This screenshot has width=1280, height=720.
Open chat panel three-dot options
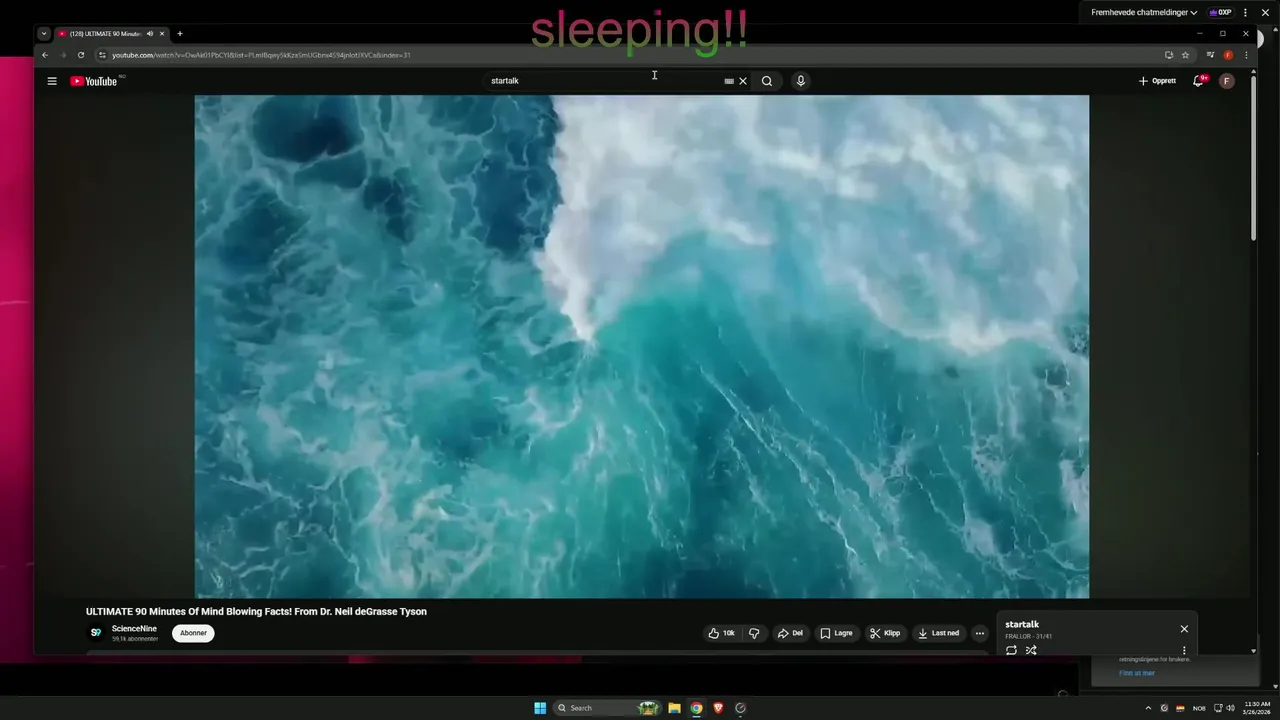pyautogui.click(x=1247, y=13)
